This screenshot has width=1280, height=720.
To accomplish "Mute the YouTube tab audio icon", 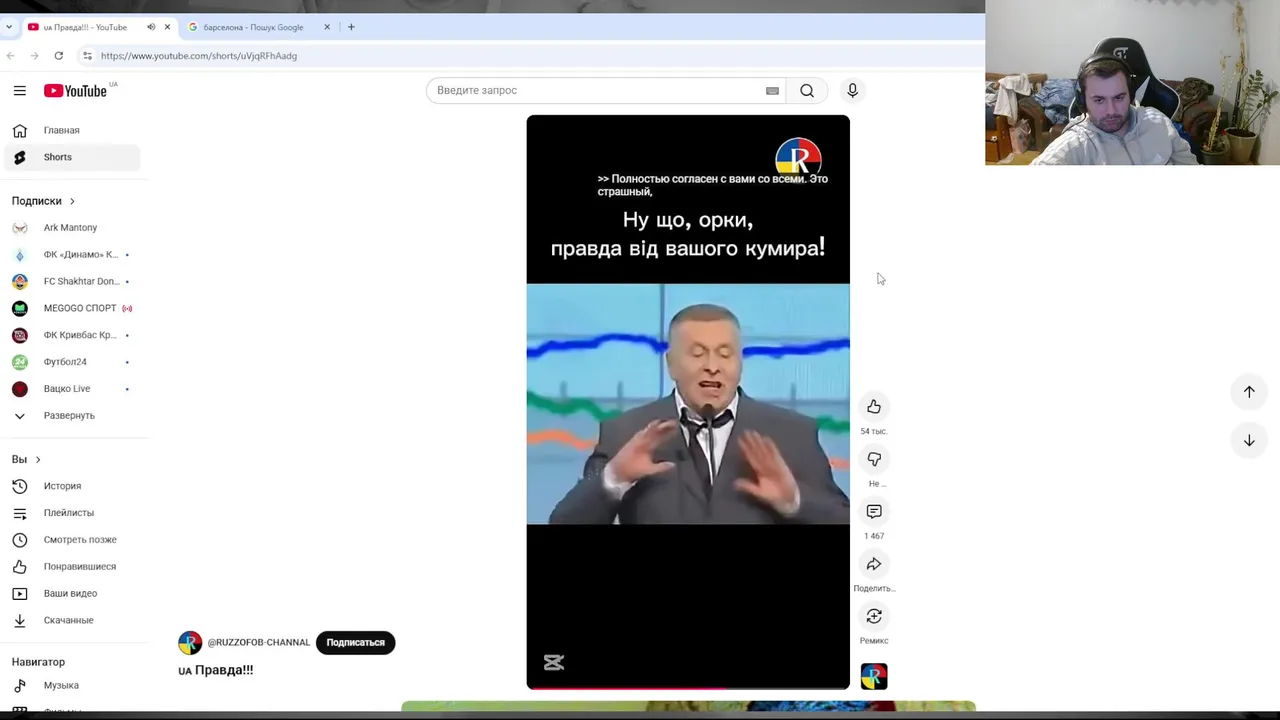I will 151,27.
